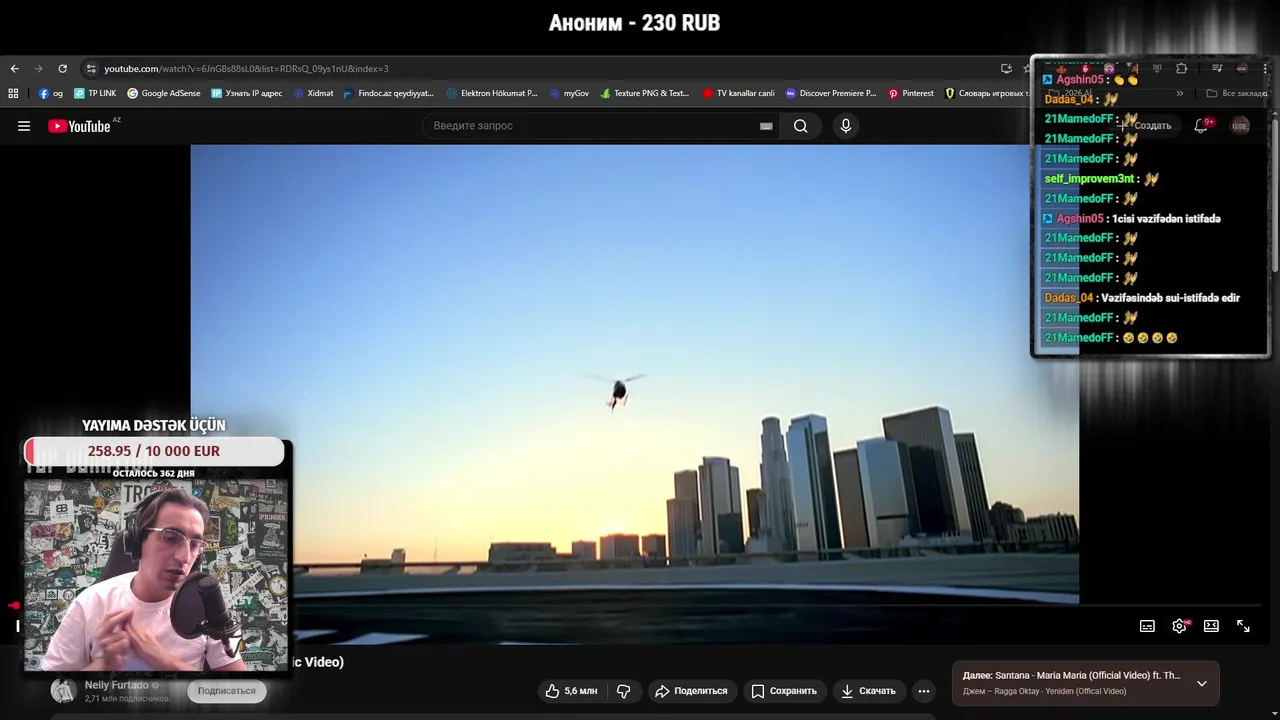1280x720 pixels.
Task: Enter full screen on the video player
Action: pyautogui.click(x=1243, y=626)
